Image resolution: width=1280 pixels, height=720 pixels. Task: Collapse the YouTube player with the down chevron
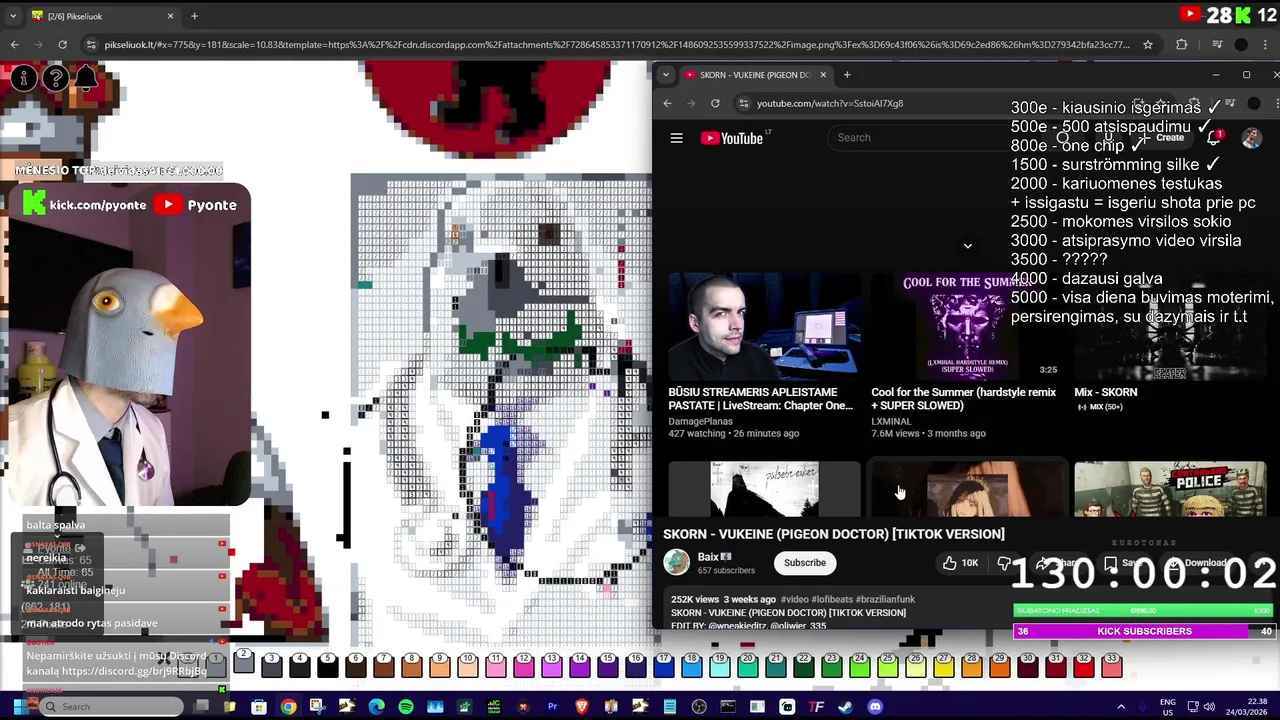pos(967,246)
